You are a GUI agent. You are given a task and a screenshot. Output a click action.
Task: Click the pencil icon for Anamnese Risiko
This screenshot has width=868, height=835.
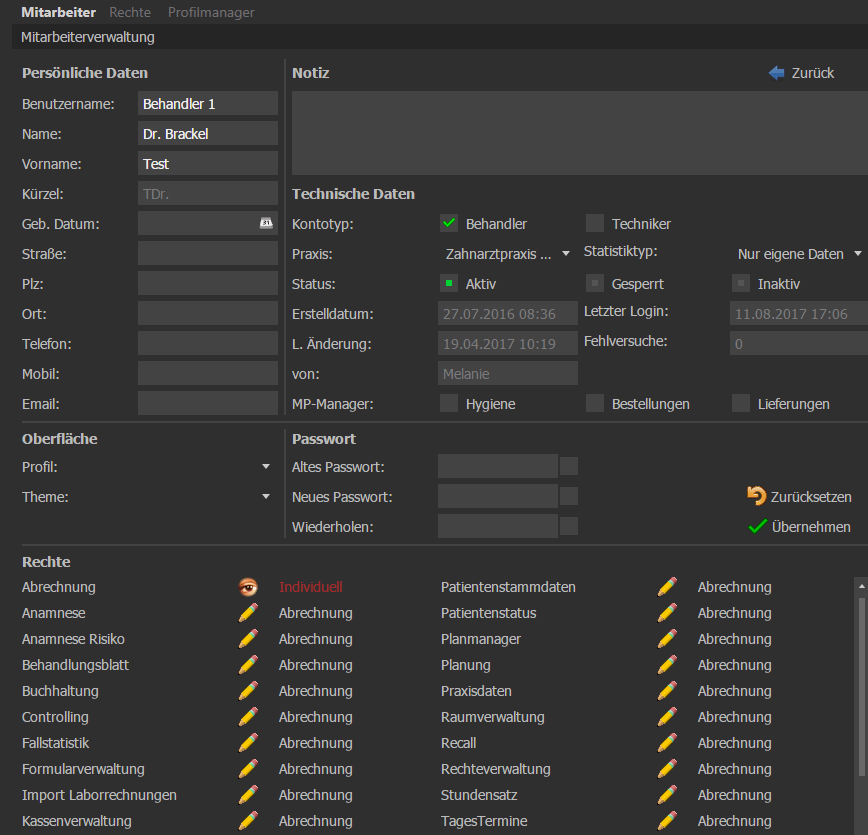tap(248, 639)
